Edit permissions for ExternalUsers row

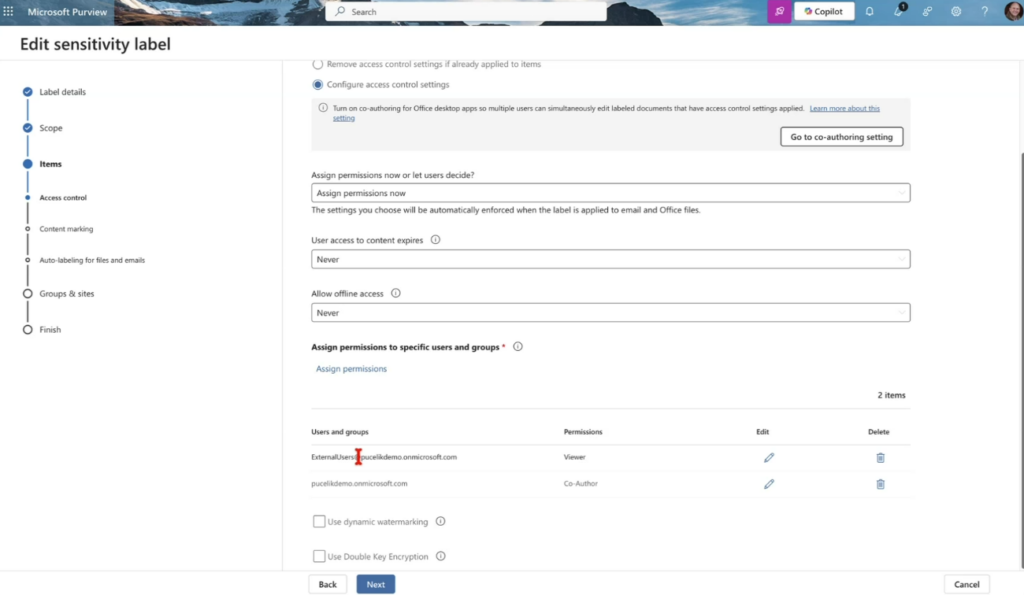point(769,458)
